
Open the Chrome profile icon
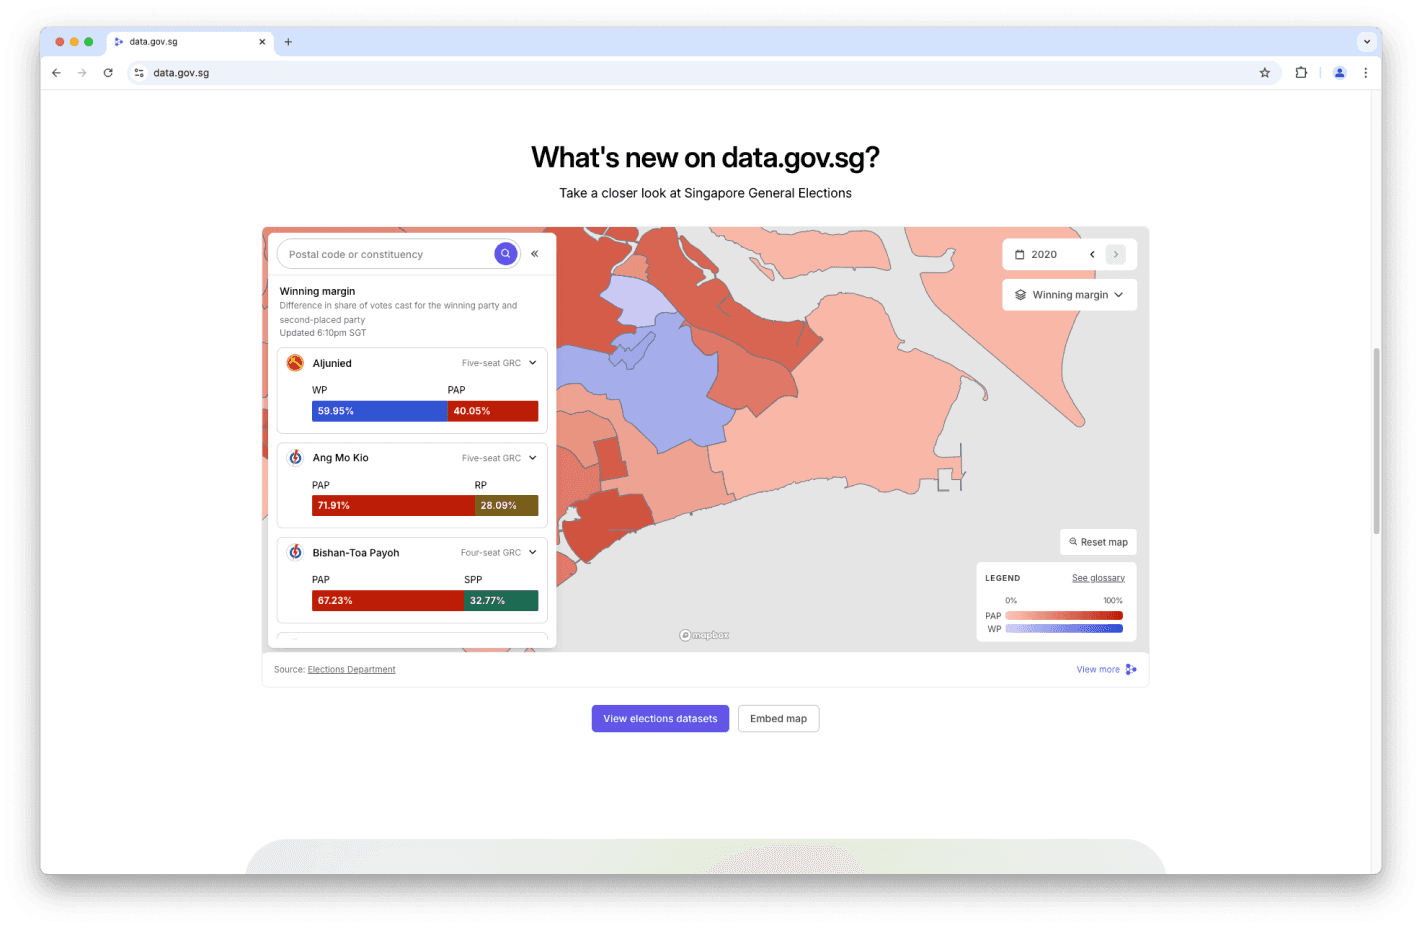1339,73
